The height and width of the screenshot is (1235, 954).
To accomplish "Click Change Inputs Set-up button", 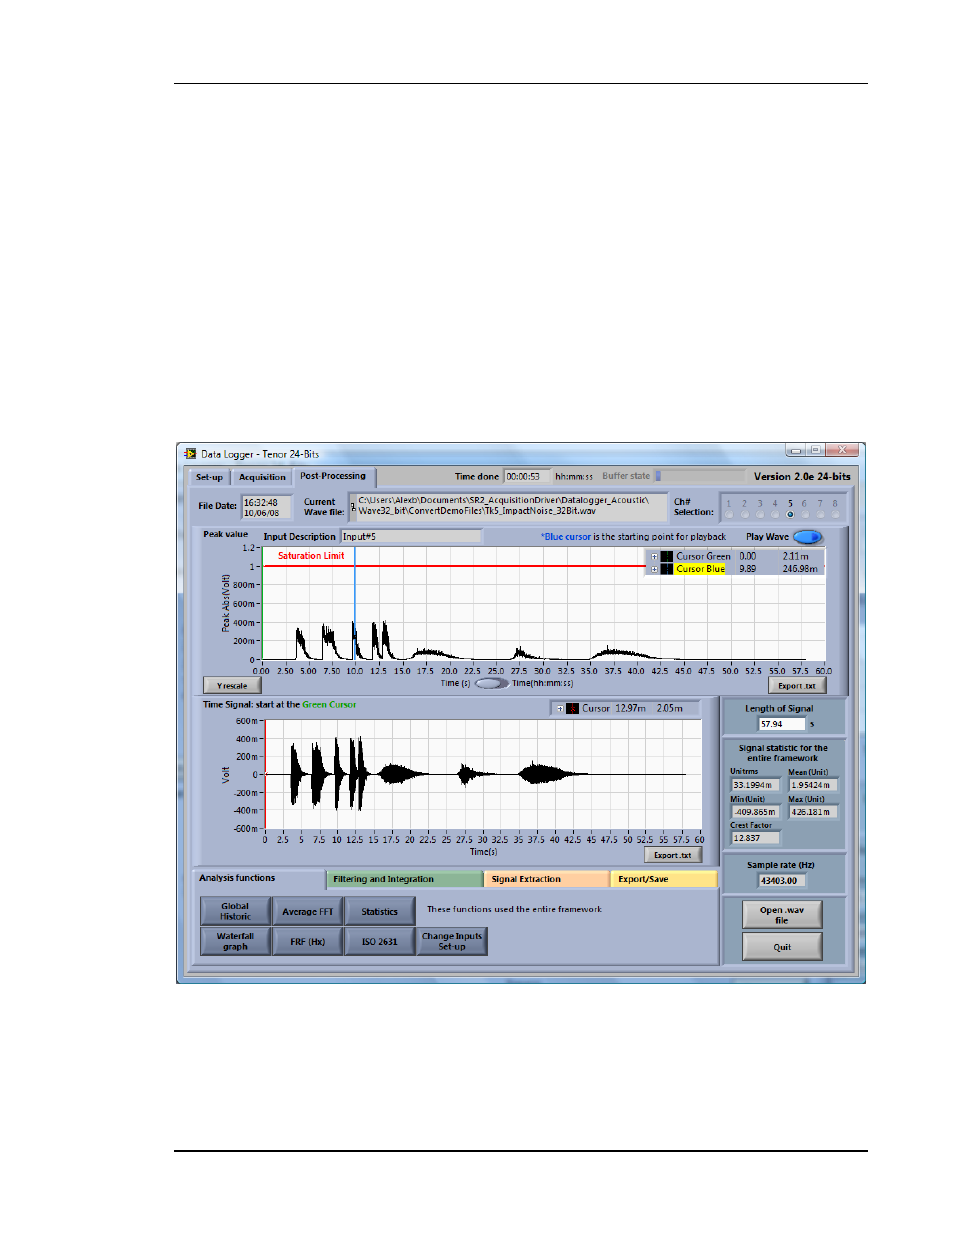I will coord(452,941).
